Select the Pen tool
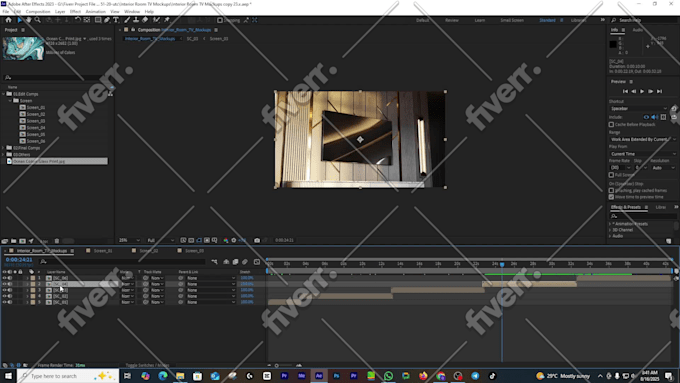This screenshot has width=680, height=383. (107, 20)
